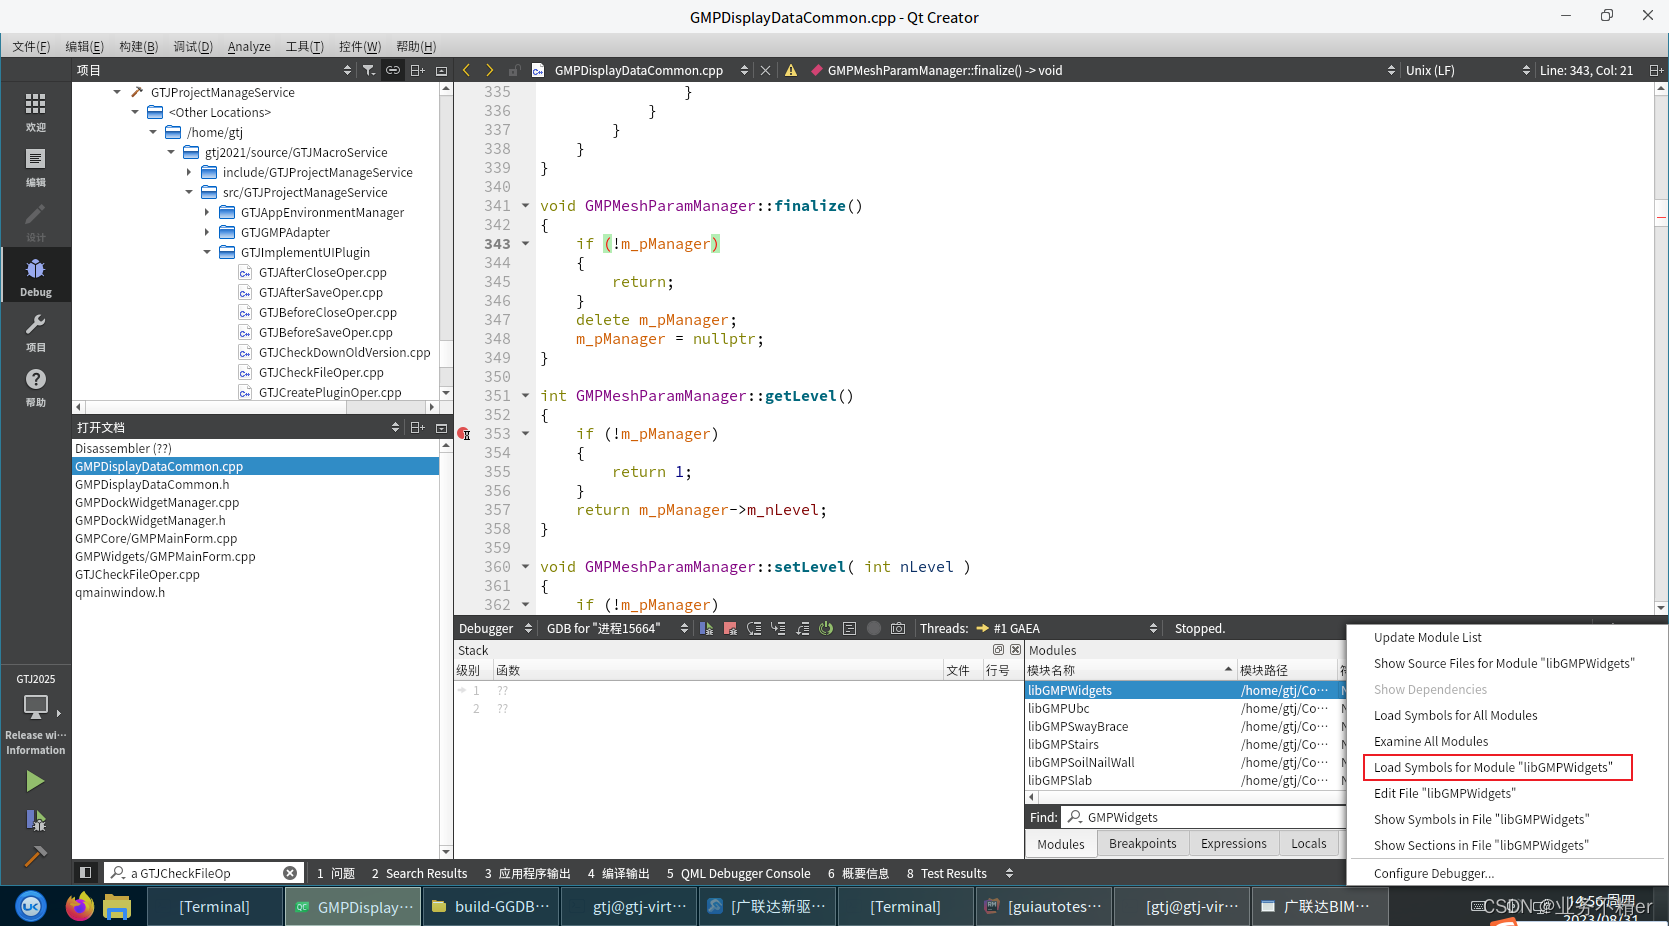
Task: Click the filter tree icon in project panel
Action: [369, 70]
